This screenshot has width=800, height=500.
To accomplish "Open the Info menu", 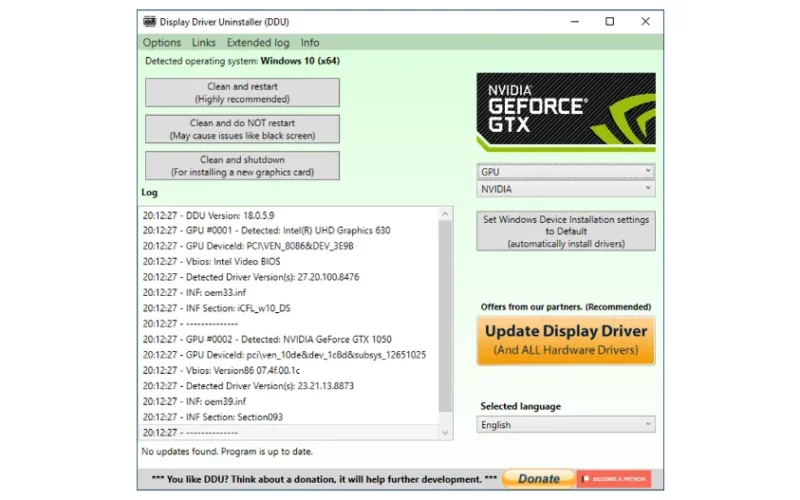I will click(x=310, y=43).
